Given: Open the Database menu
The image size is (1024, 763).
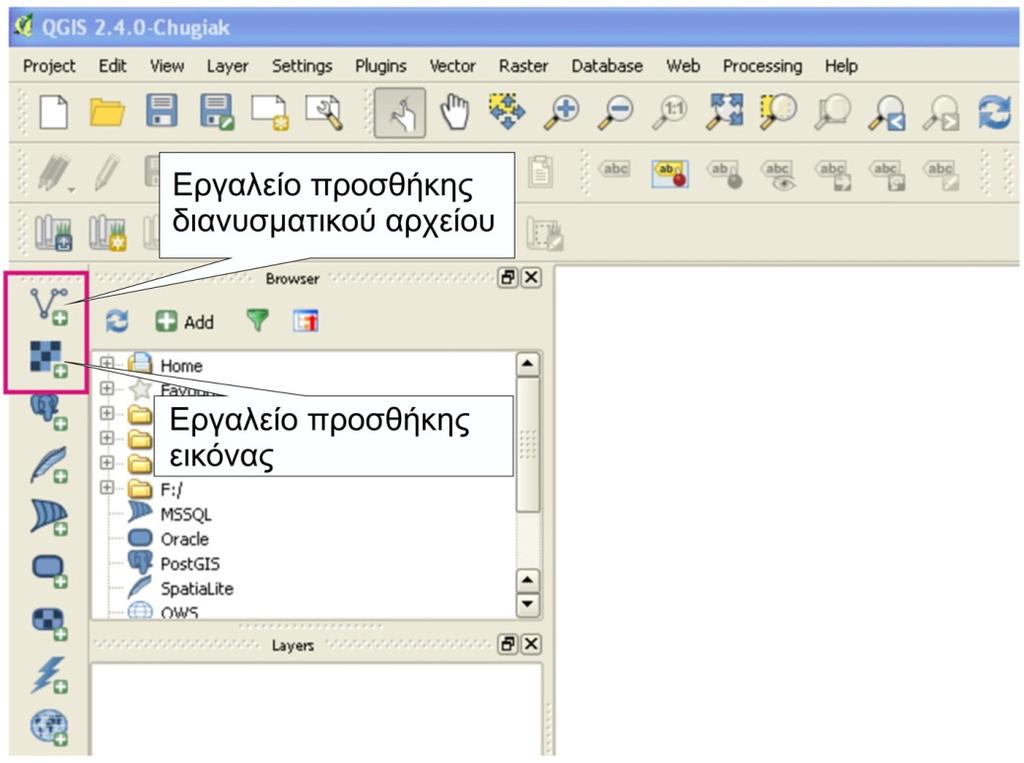Looking at the screenshot, I should click(x=607, y=66).
